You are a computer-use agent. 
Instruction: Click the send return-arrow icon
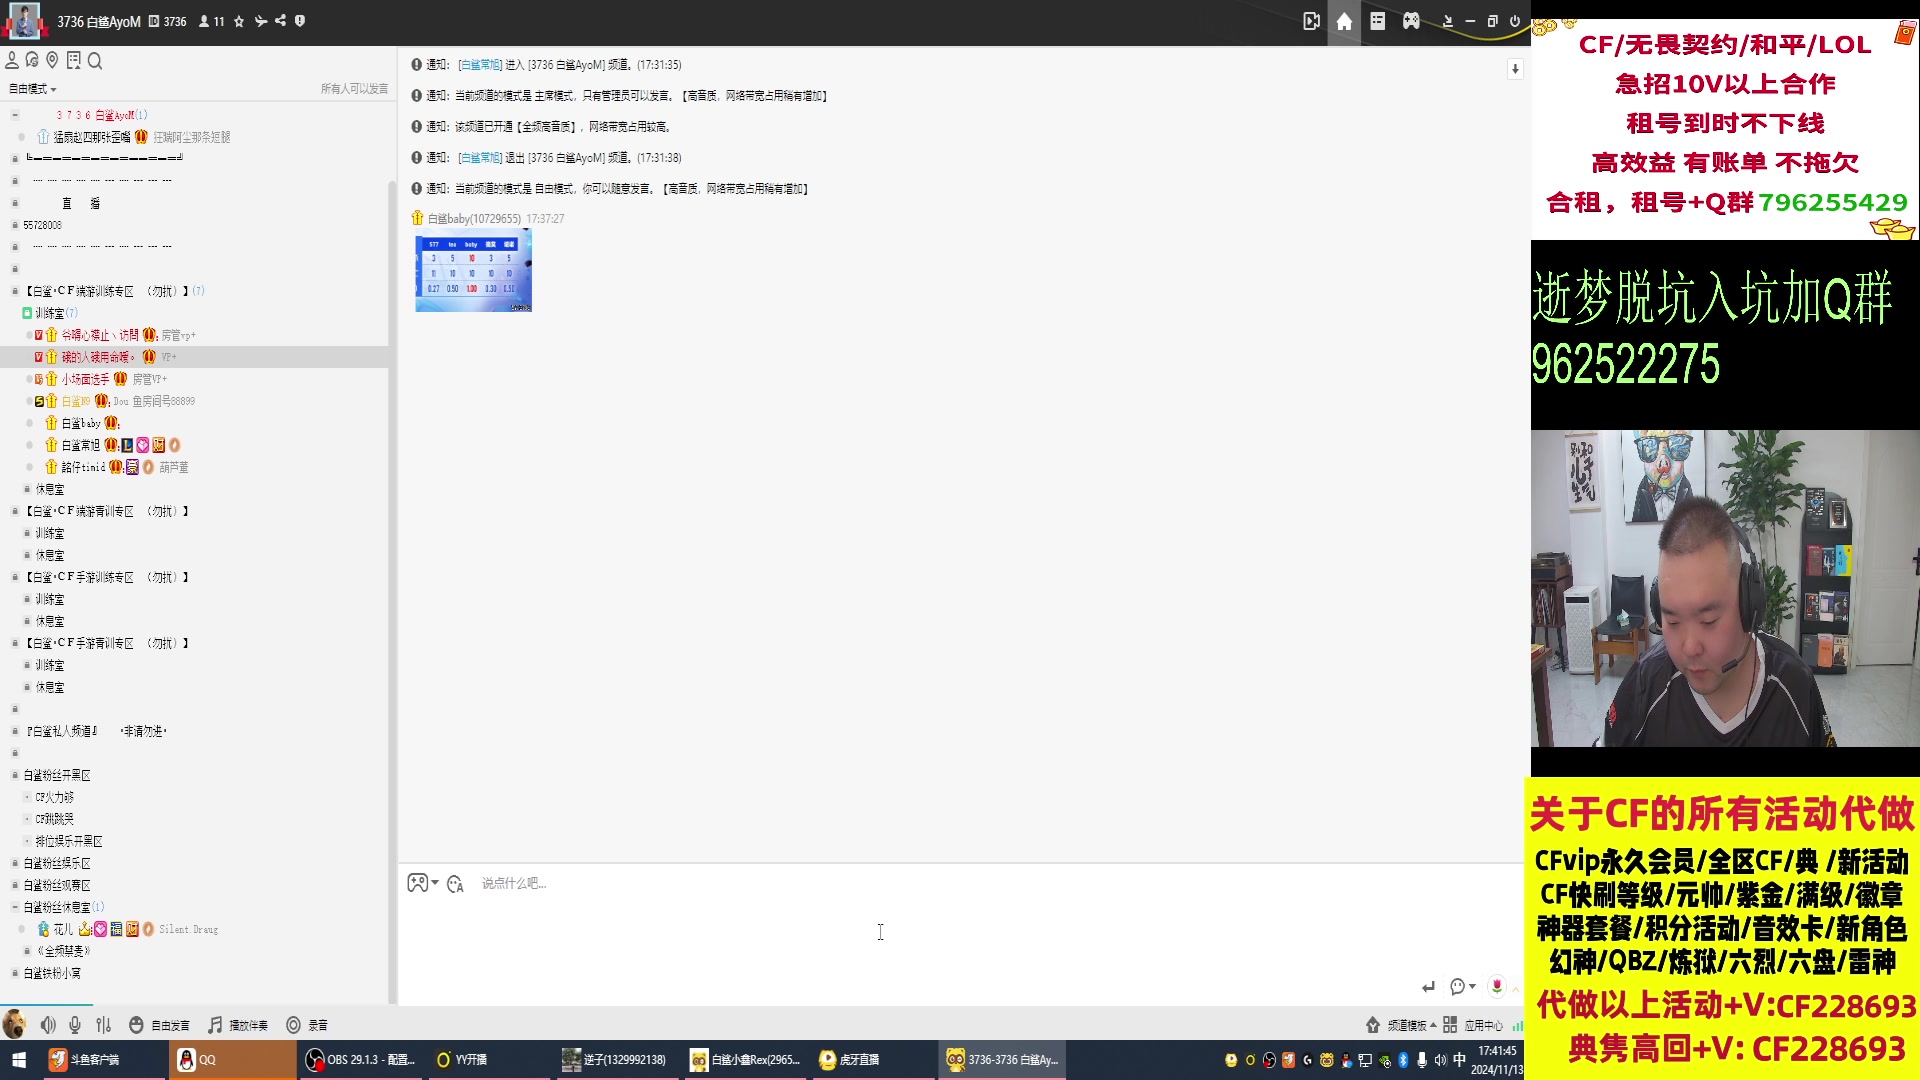coord(1428,987)
